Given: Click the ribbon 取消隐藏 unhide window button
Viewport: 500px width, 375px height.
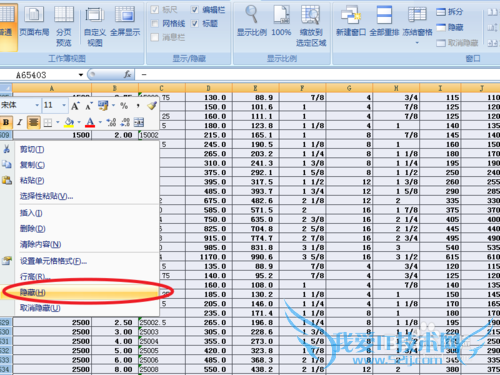Looking at the screenshot, I should [x=457, y=43].
